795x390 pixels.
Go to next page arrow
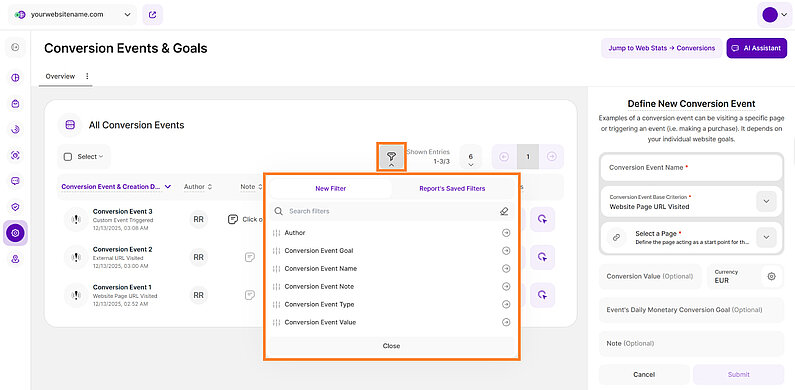point(552,157)
